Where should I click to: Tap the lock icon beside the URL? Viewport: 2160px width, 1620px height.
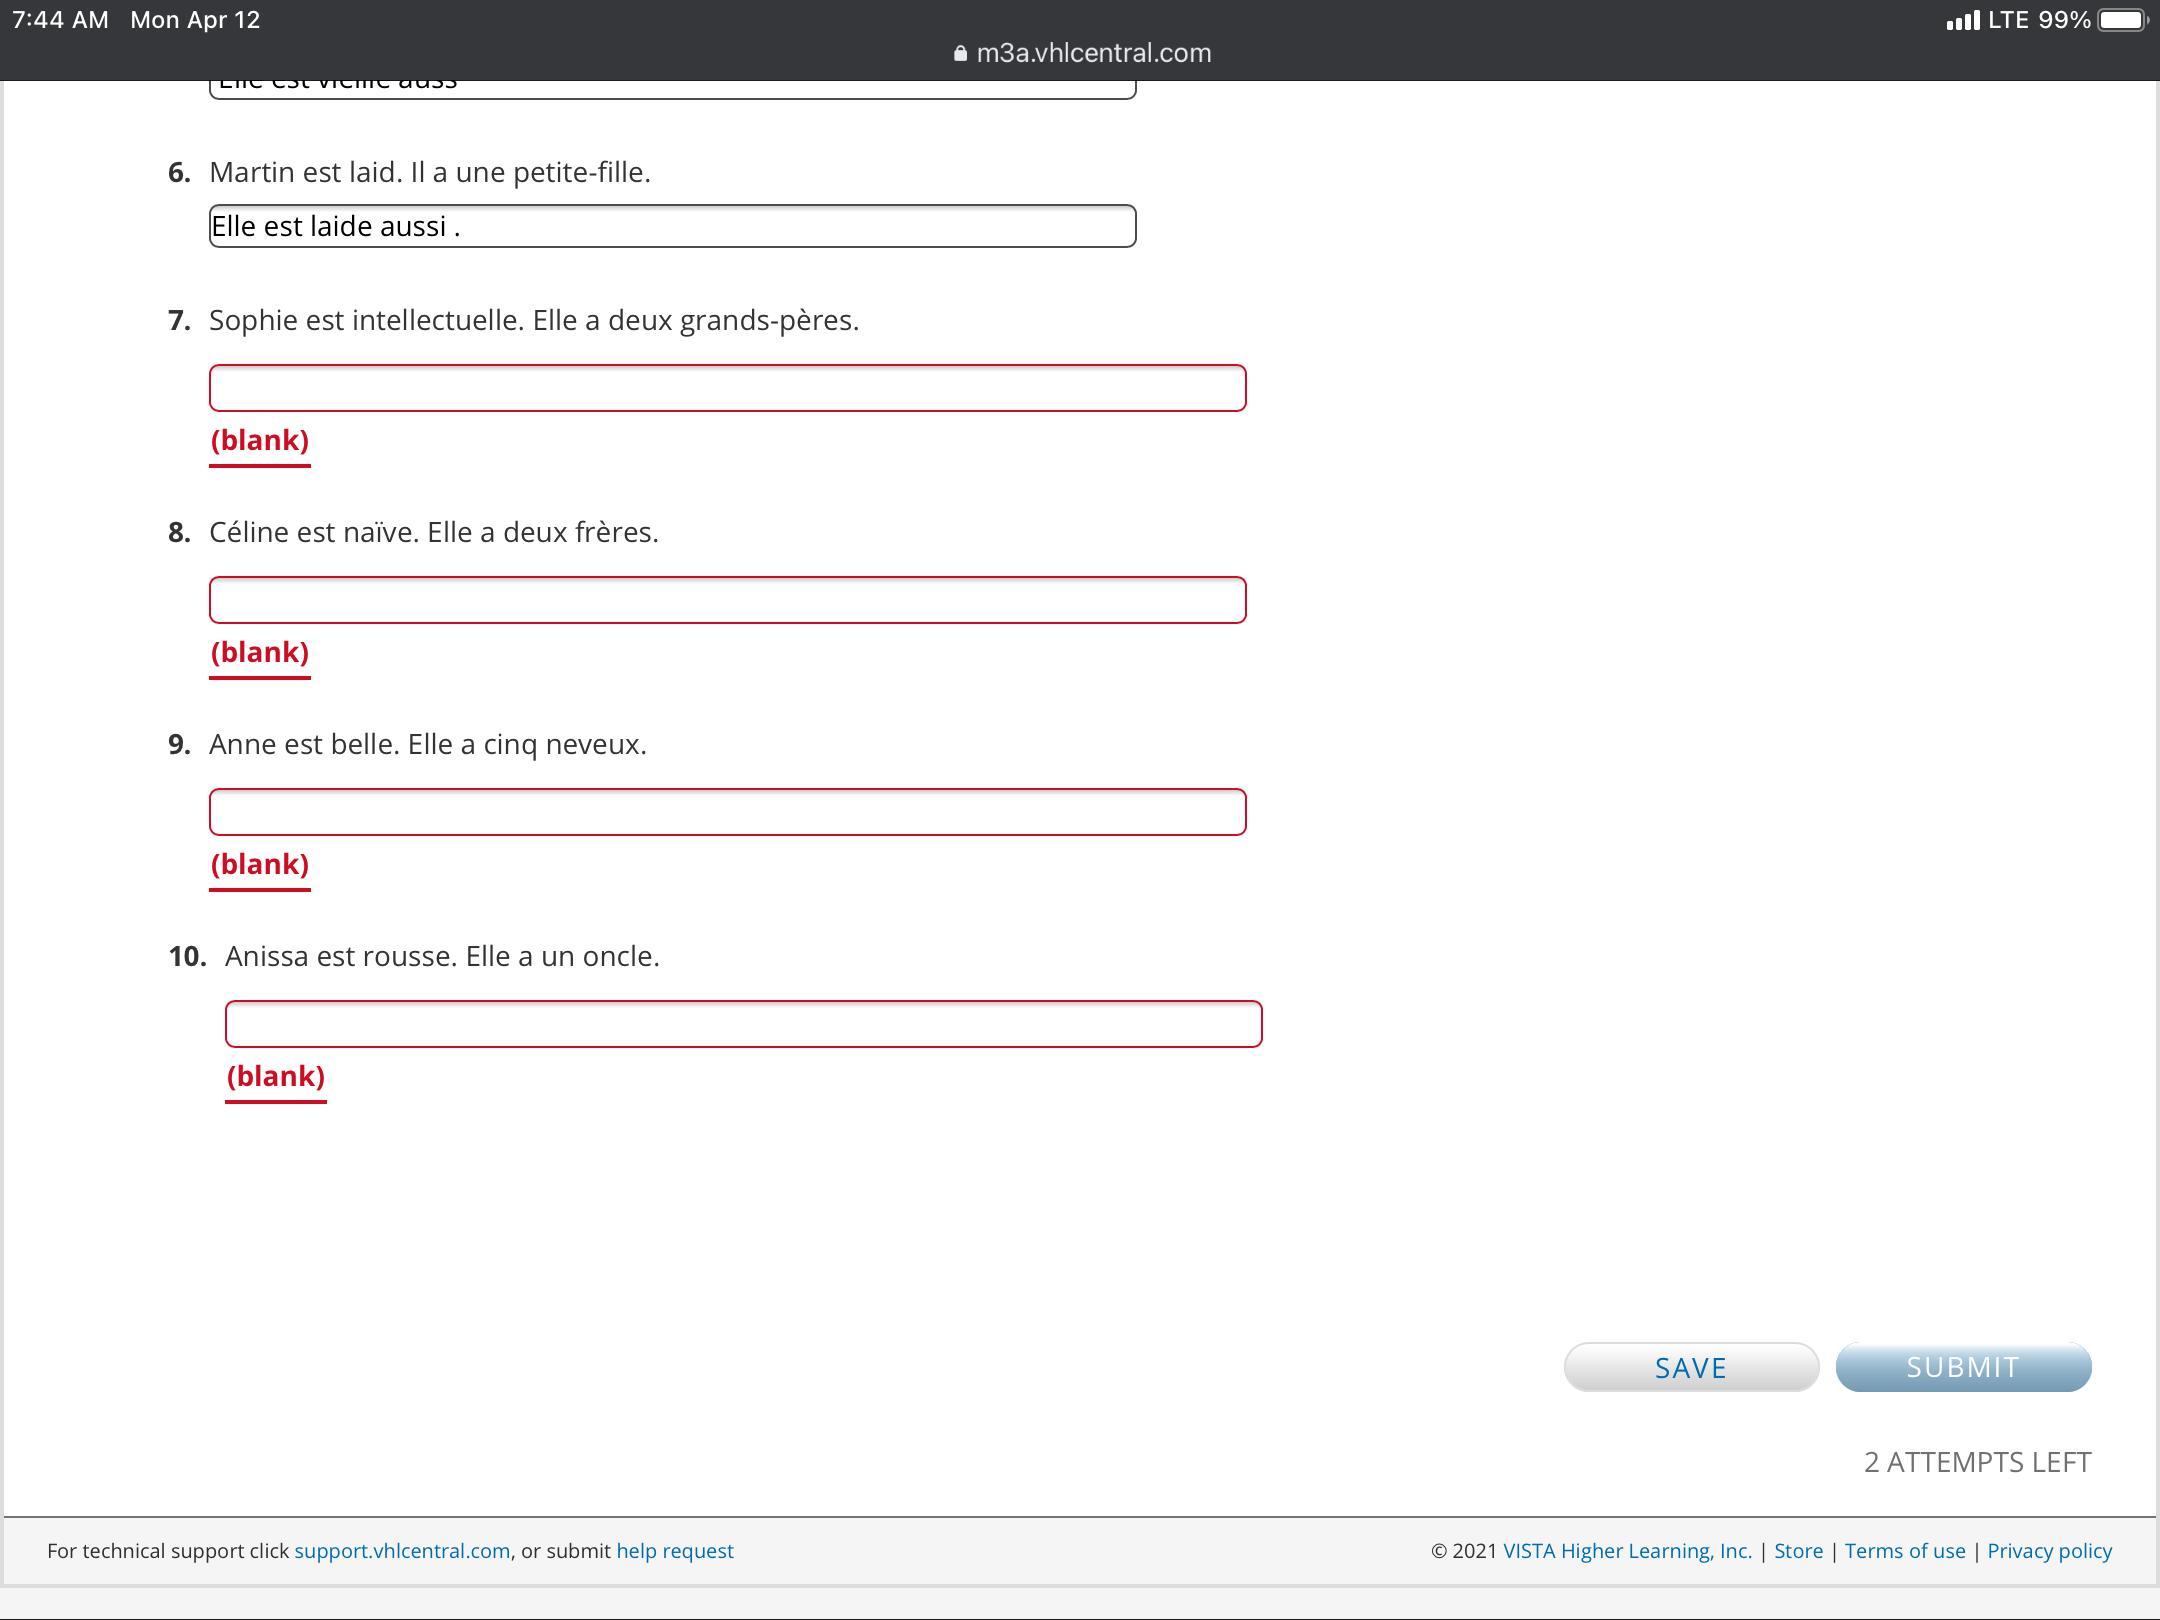[960, 54]
